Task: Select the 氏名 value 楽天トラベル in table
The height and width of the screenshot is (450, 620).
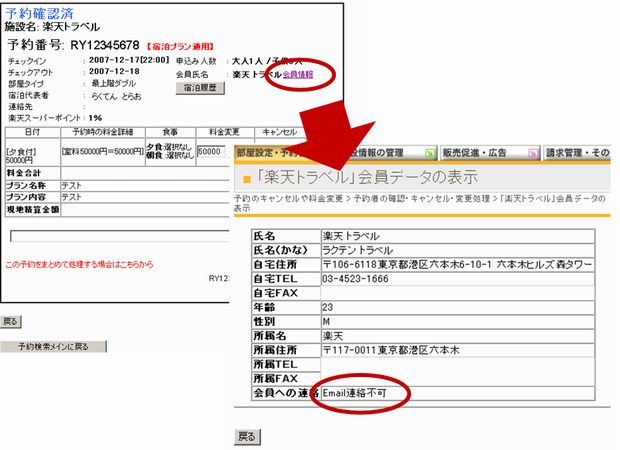Action: click(x=351, y=236)
